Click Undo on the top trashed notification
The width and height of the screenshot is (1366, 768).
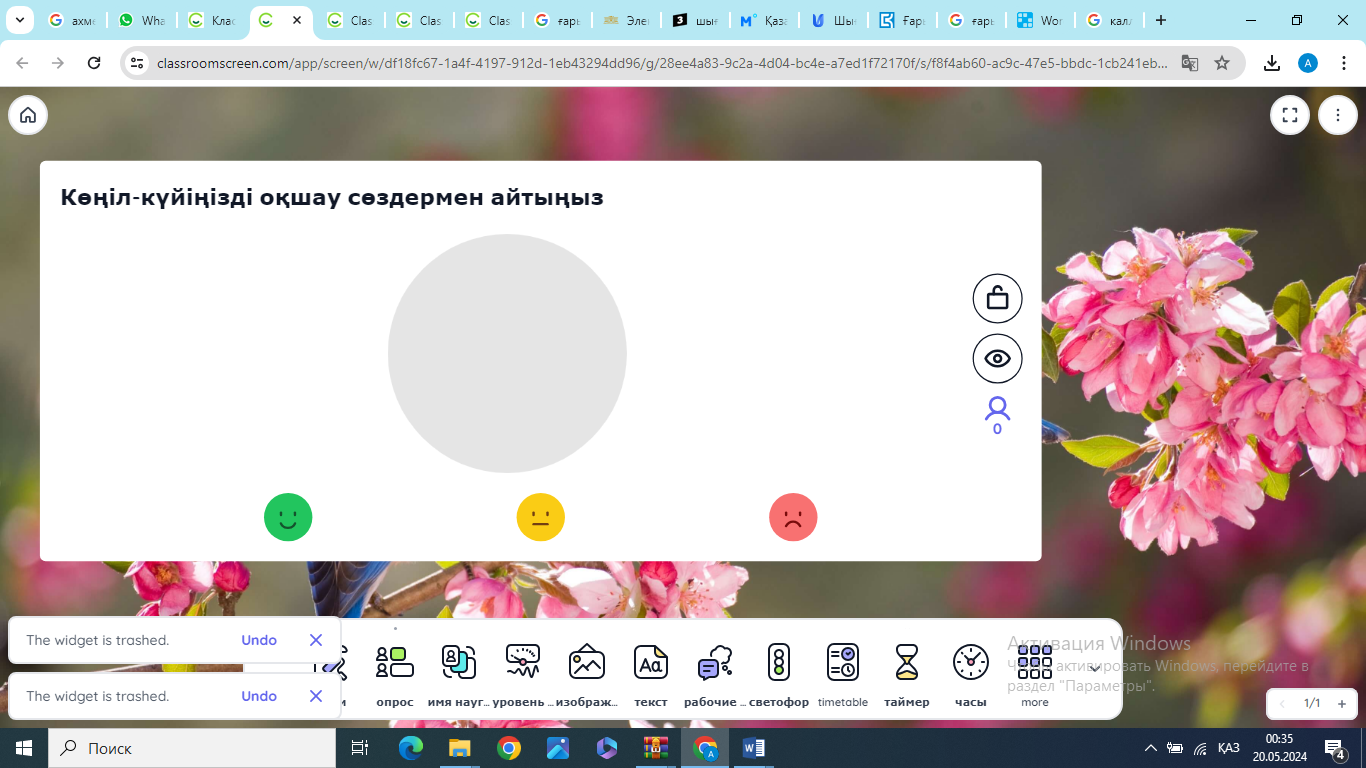[259, 640]
